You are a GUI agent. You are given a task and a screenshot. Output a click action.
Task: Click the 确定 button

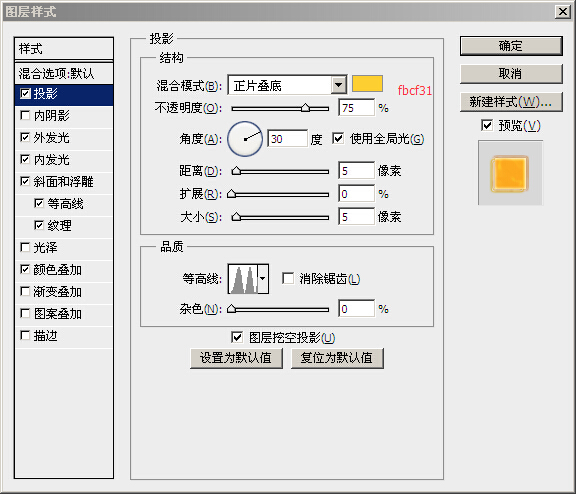pos(511,46)
